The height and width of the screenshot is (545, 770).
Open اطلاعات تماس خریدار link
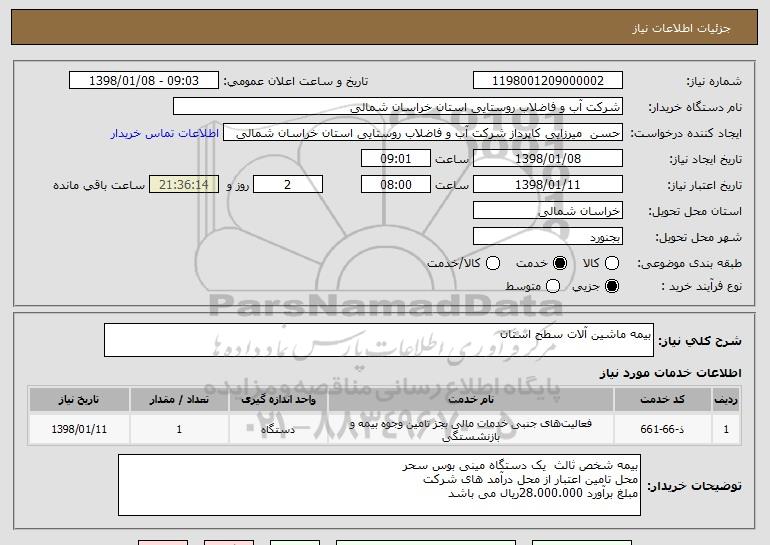click(x=165, y=134)
